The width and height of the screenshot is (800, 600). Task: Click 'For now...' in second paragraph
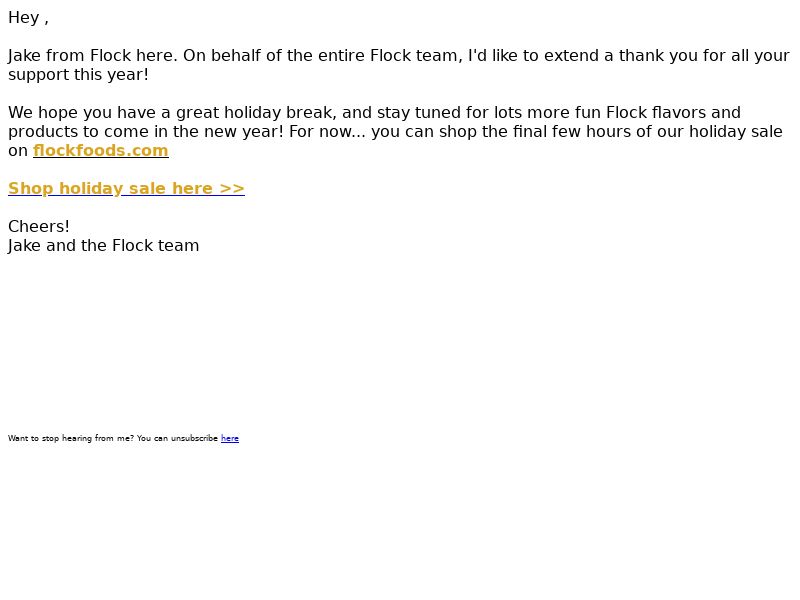pyautogui.click(x=327, y=132)
